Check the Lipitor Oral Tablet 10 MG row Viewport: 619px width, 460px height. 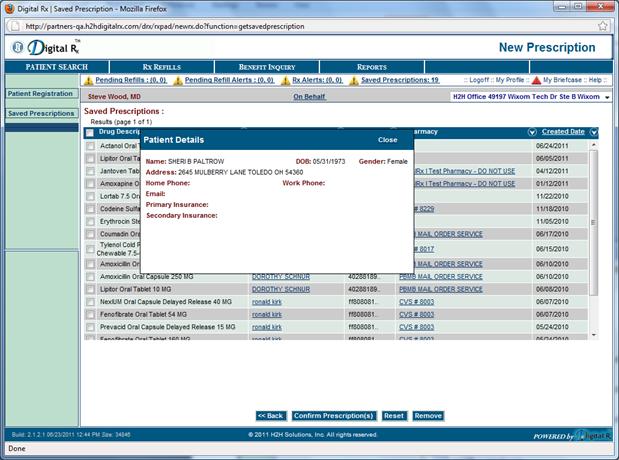point(90,288)
